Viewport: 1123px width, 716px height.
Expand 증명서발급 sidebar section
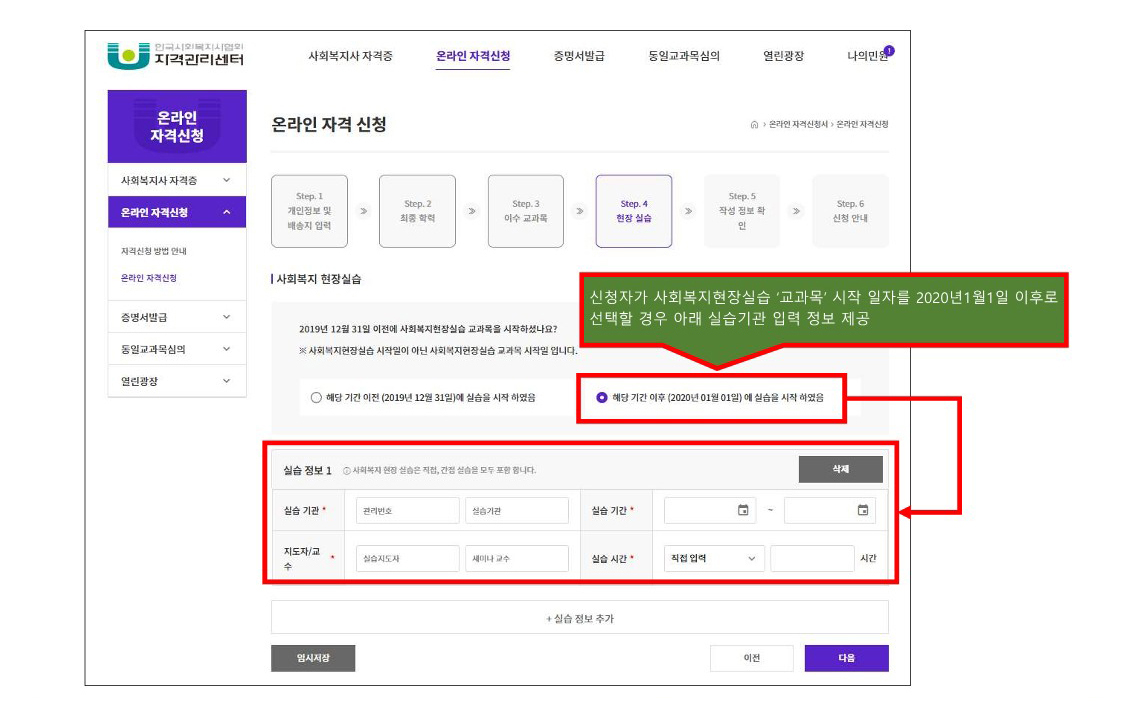tap(177, 317)
